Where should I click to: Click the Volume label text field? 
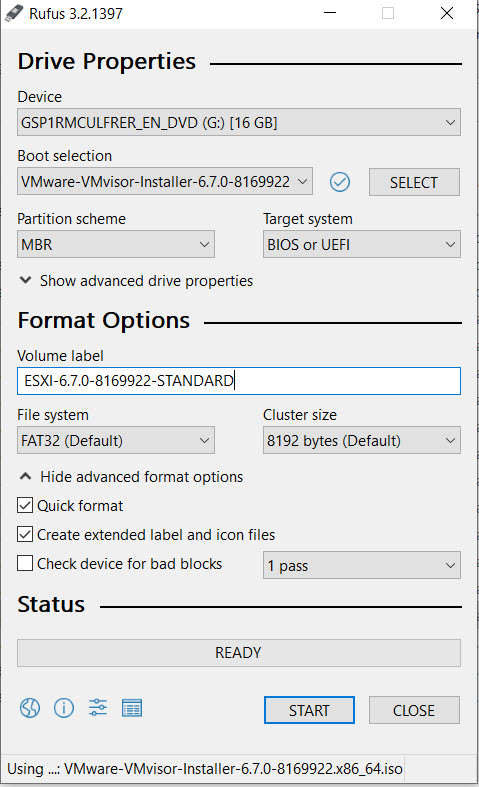click(x=238, y=381)
